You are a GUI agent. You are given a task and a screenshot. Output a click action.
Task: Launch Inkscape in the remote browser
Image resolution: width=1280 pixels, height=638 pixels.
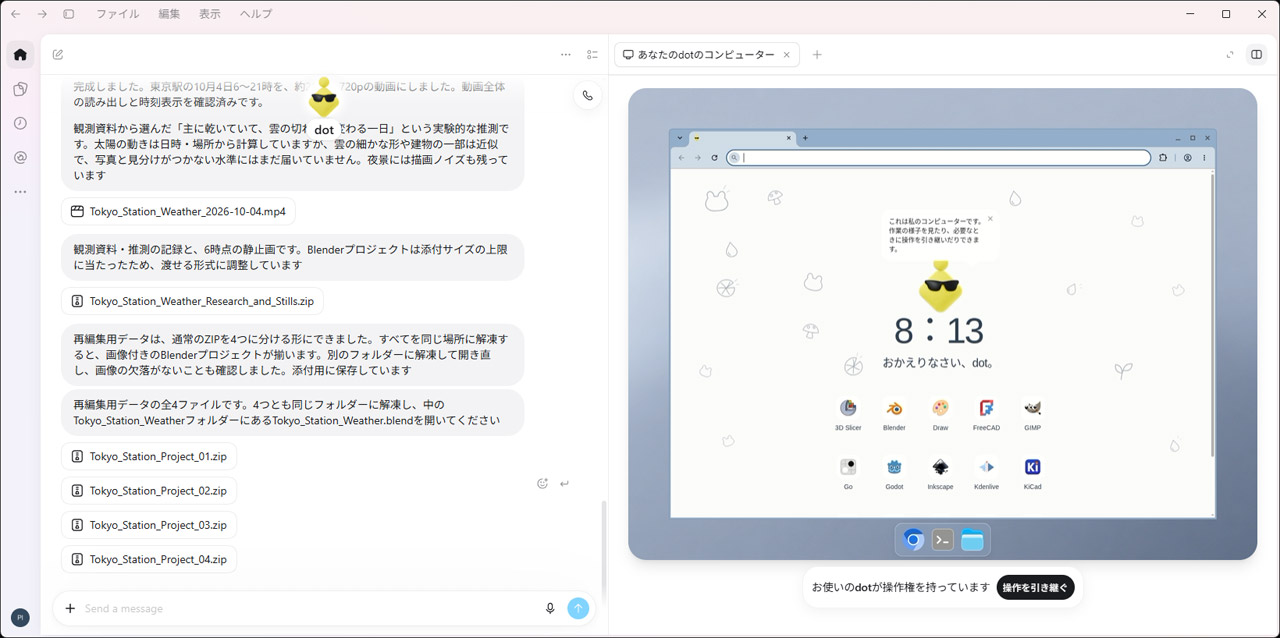[x=940, y=473]
